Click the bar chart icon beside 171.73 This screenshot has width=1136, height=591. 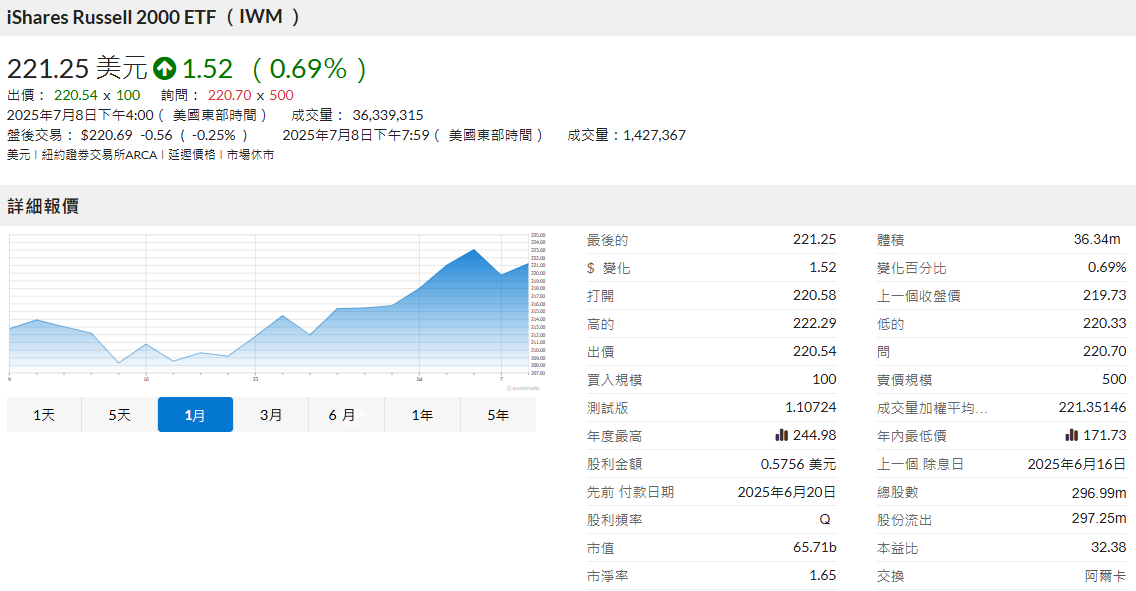tap(1072, 435)
